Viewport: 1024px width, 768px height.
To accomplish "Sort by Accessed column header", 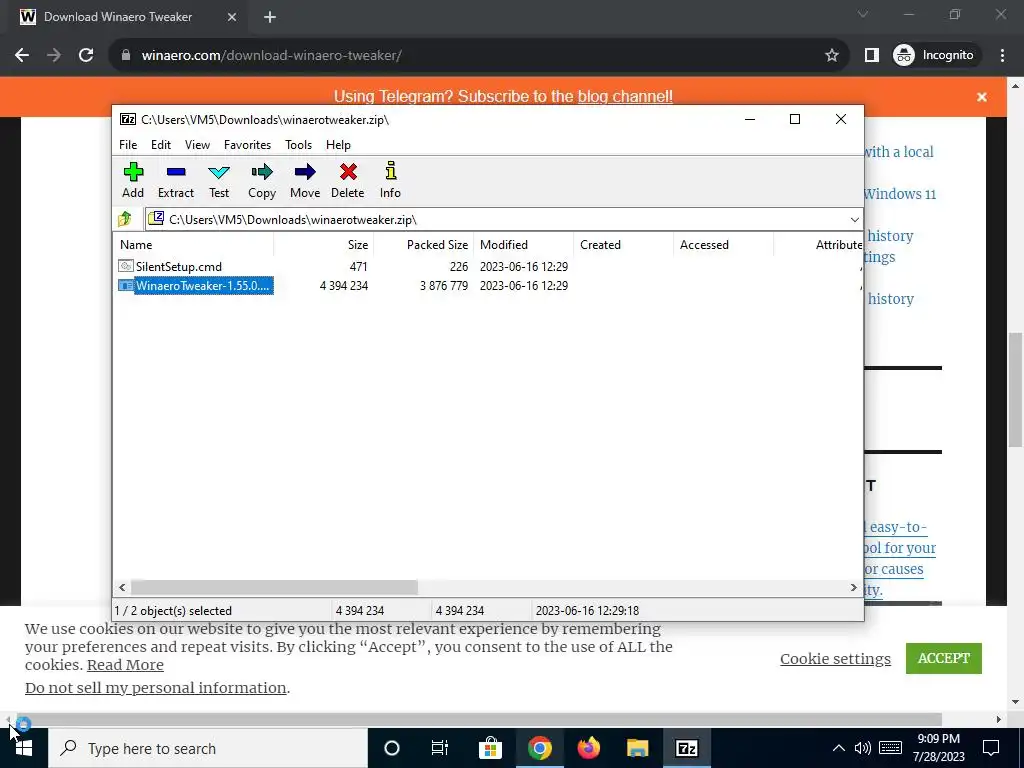I will point(723,245).
